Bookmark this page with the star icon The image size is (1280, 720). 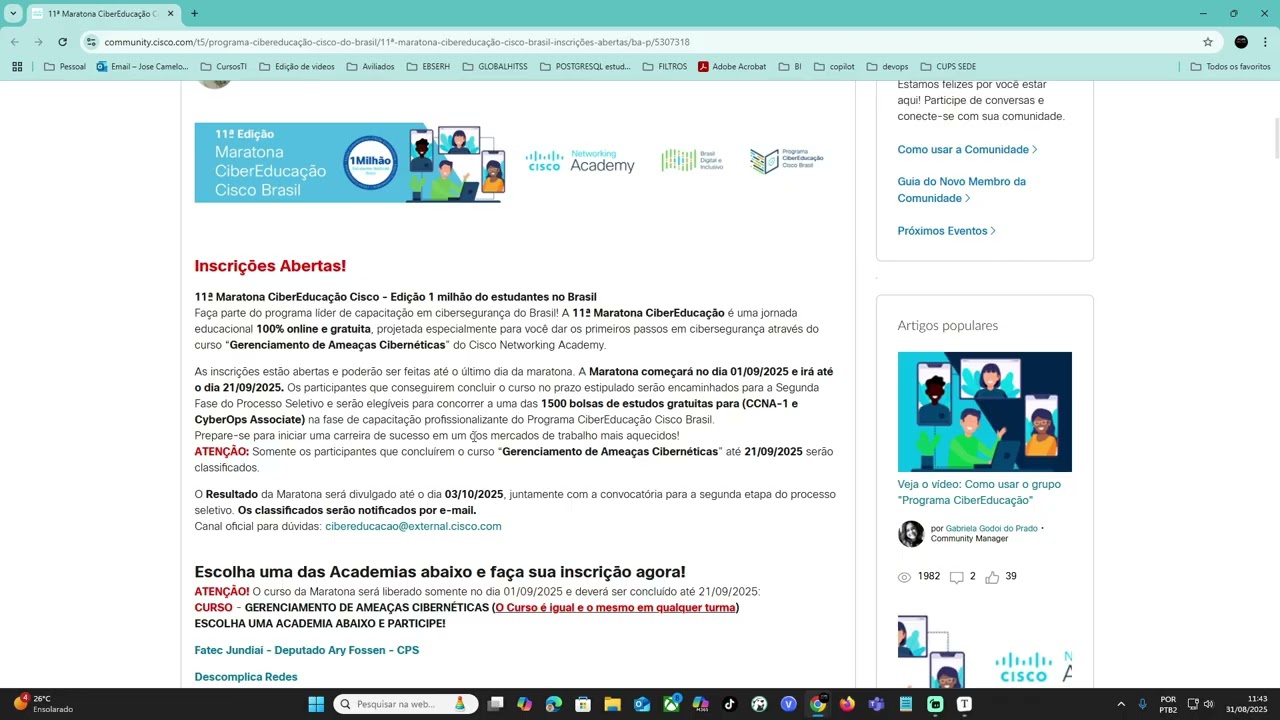coord(1208,42)
